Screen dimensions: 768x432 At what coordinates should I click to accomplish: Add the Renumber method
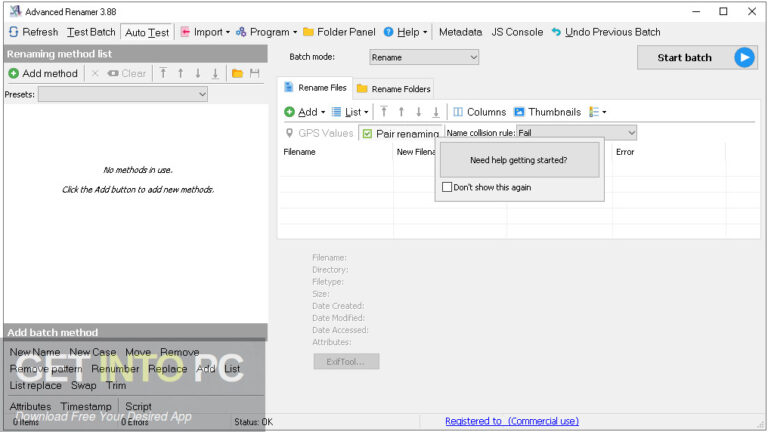pos(115,369)
